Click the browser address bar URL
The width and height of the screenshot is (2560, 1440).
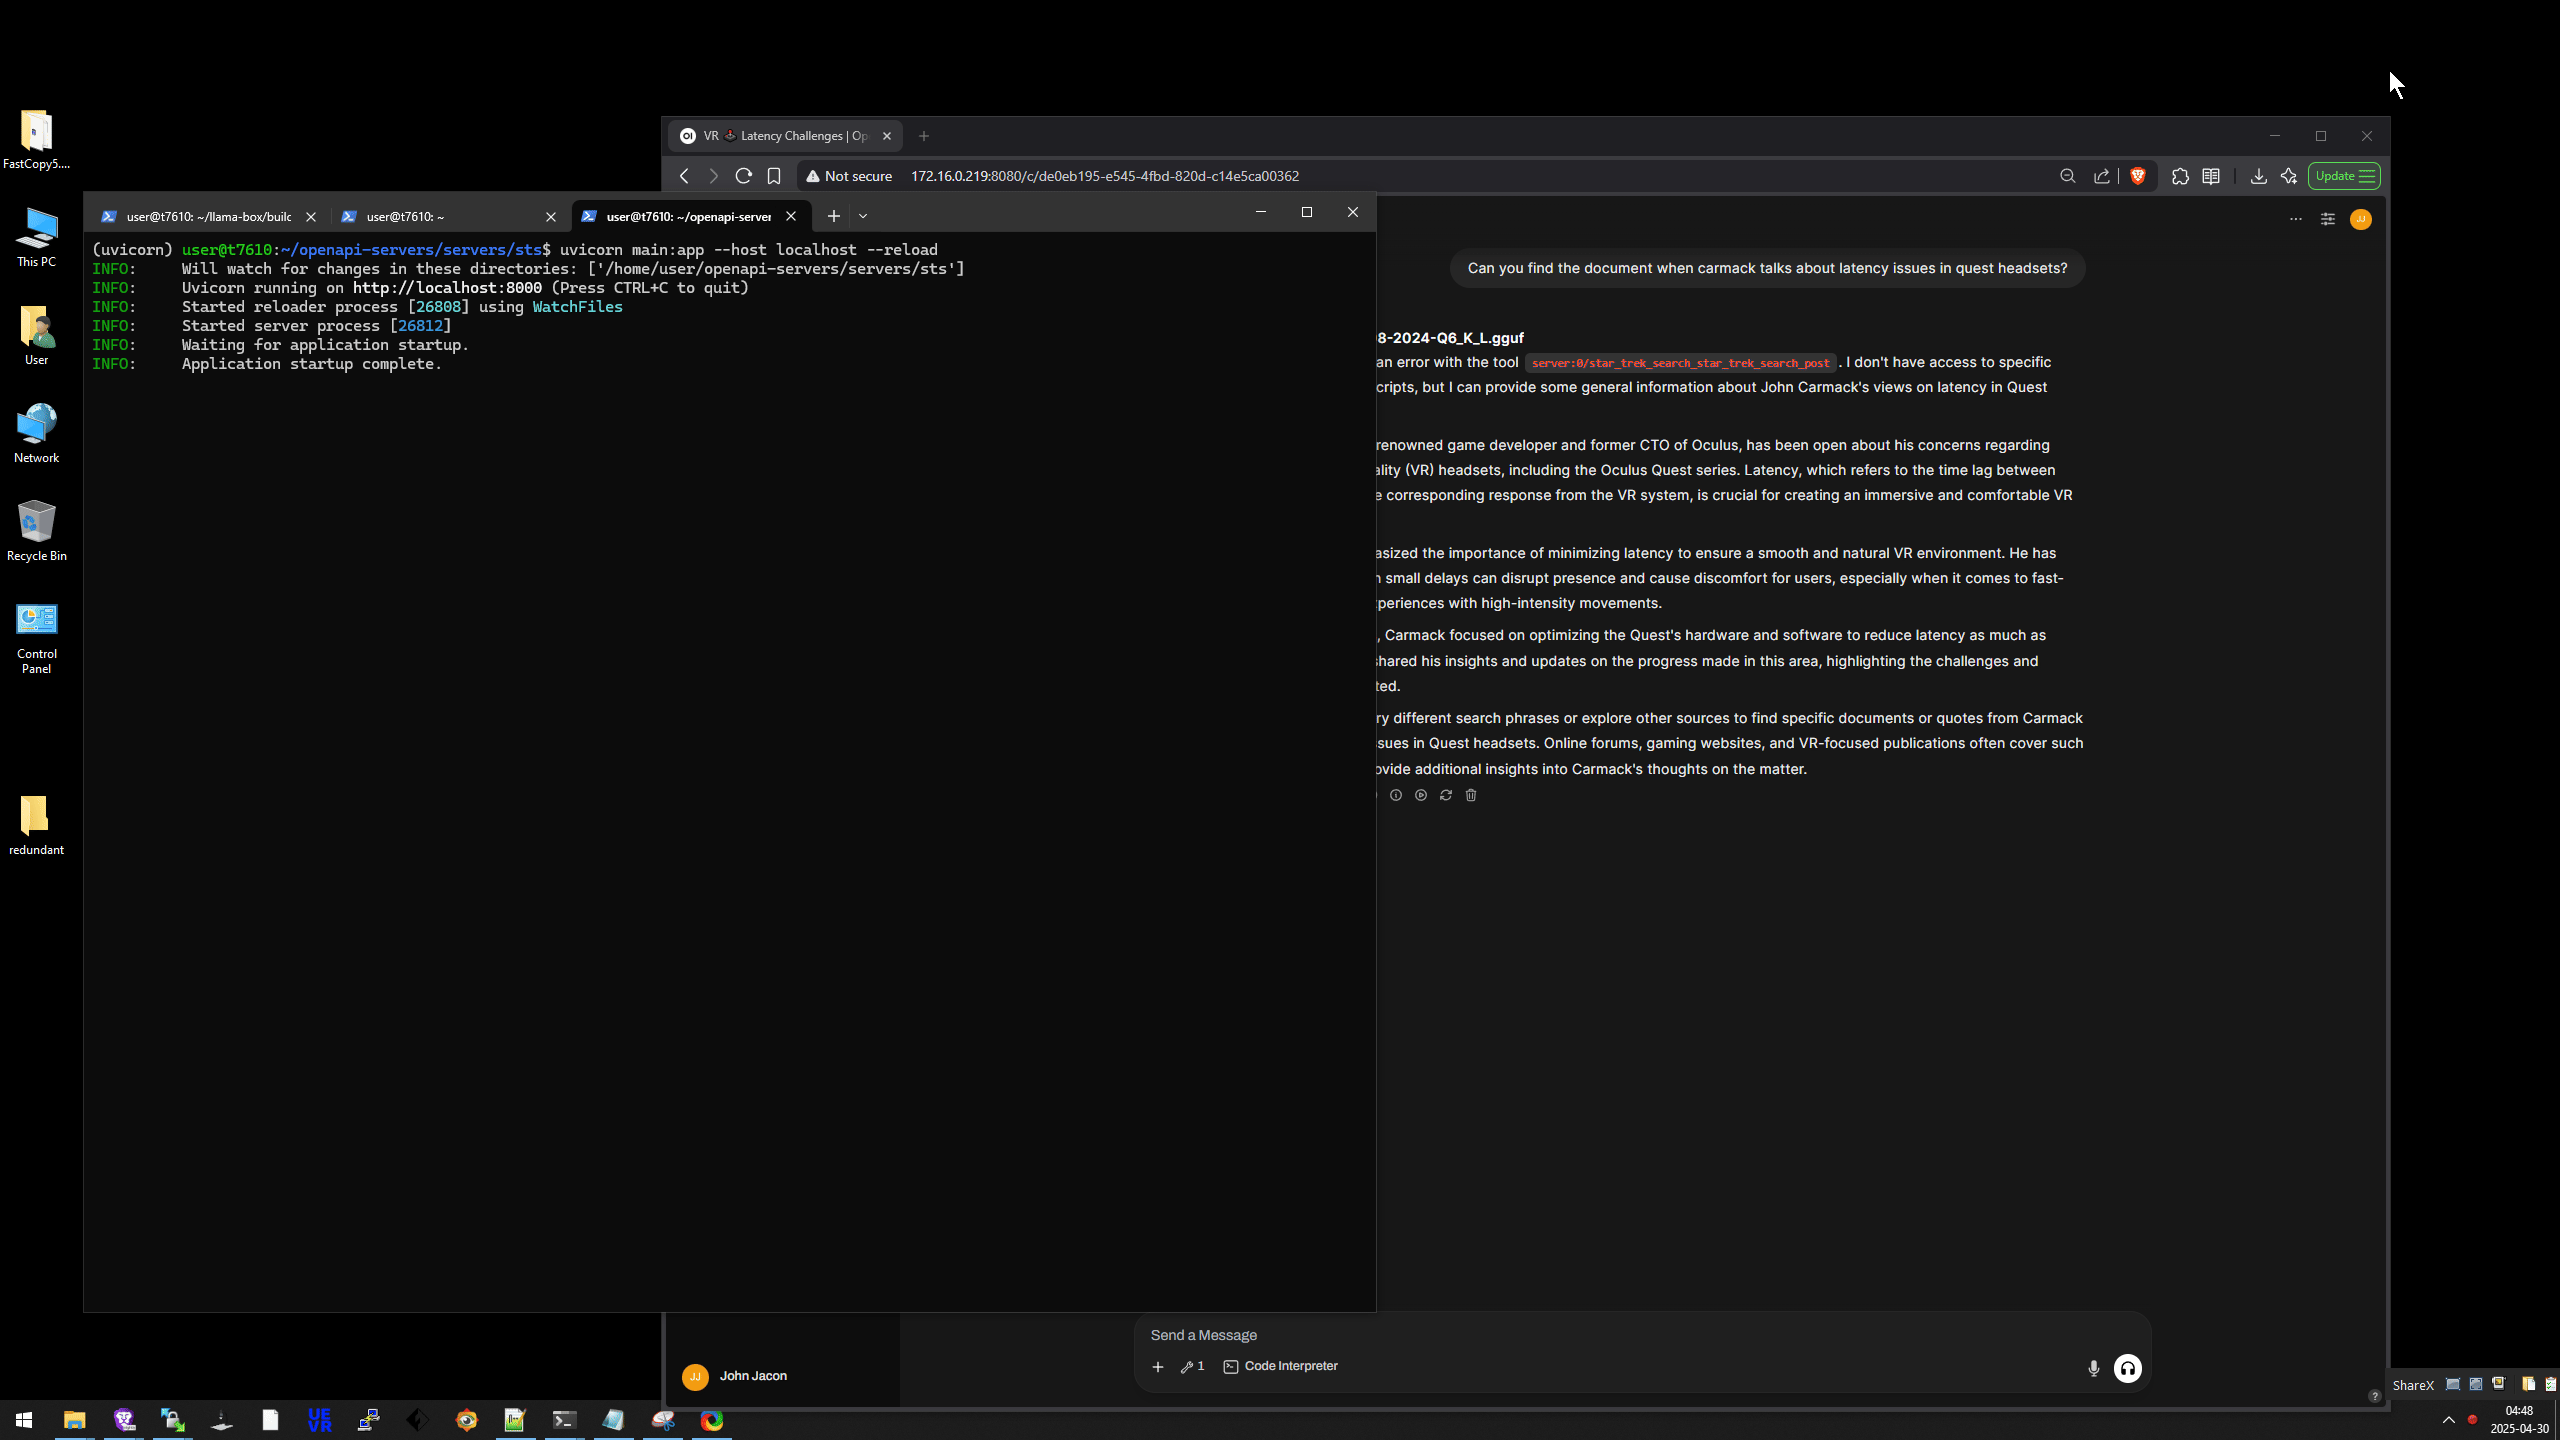[1105, 176]
